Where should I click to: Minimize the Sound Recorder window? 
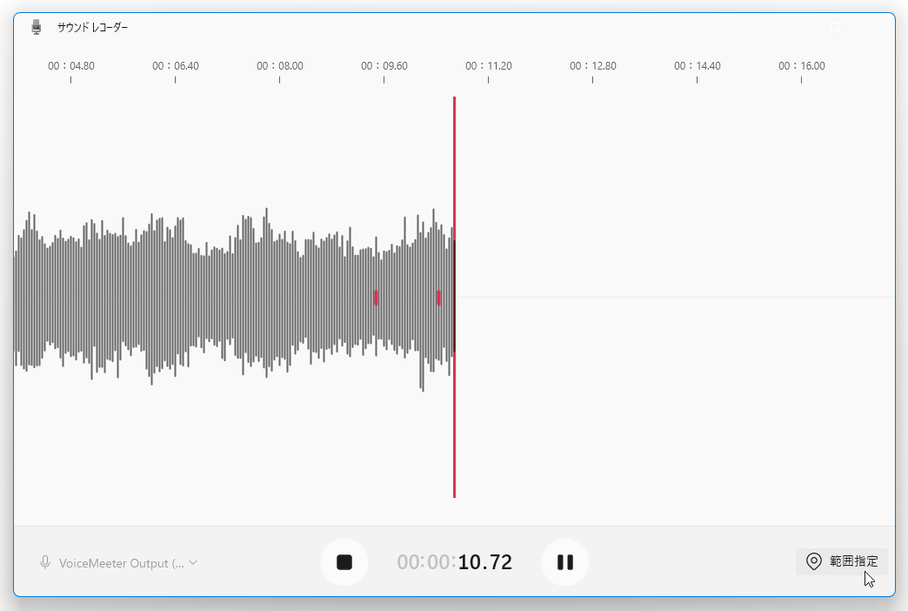tap(795, 27)
